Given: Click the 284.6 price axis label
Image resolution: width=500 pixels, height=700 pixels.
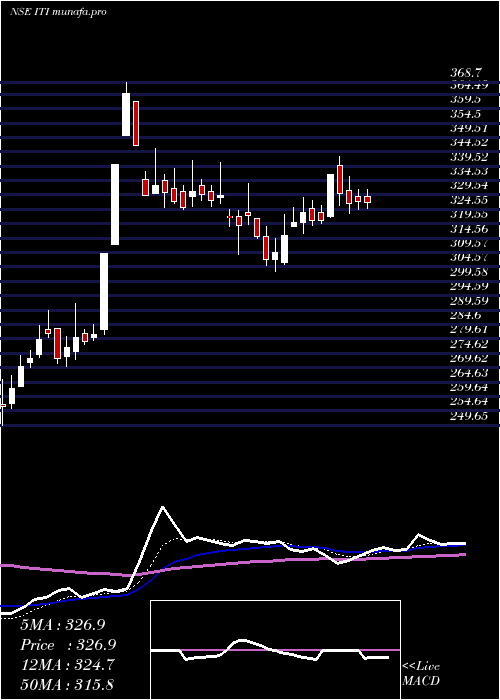Looking at the screenshot, I should 465,315.
